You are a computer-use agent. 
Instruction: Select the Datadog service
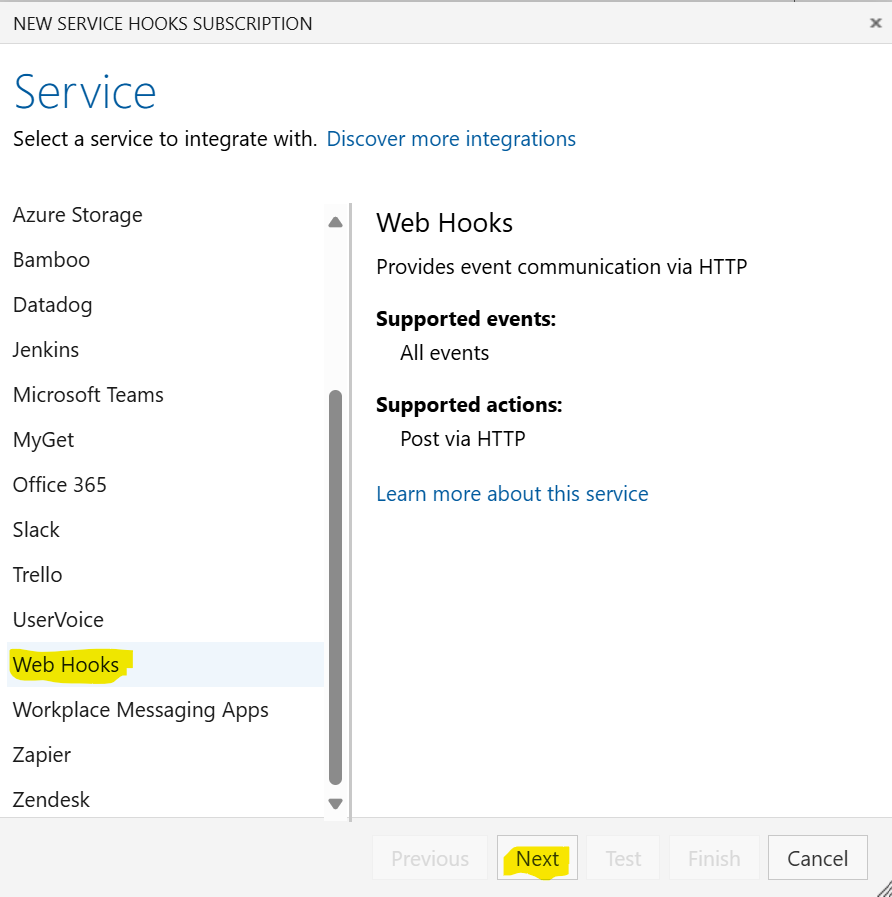pos(53,305)
